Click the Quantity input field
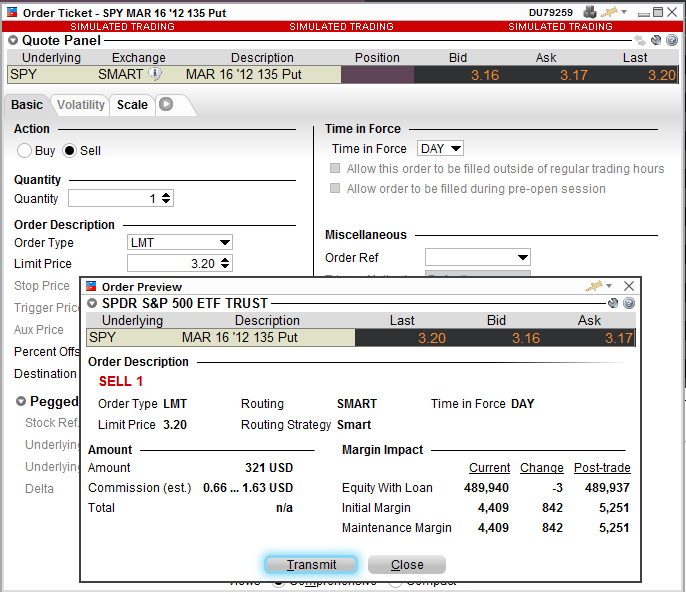The image size is (686, 592). pos(112,199)
